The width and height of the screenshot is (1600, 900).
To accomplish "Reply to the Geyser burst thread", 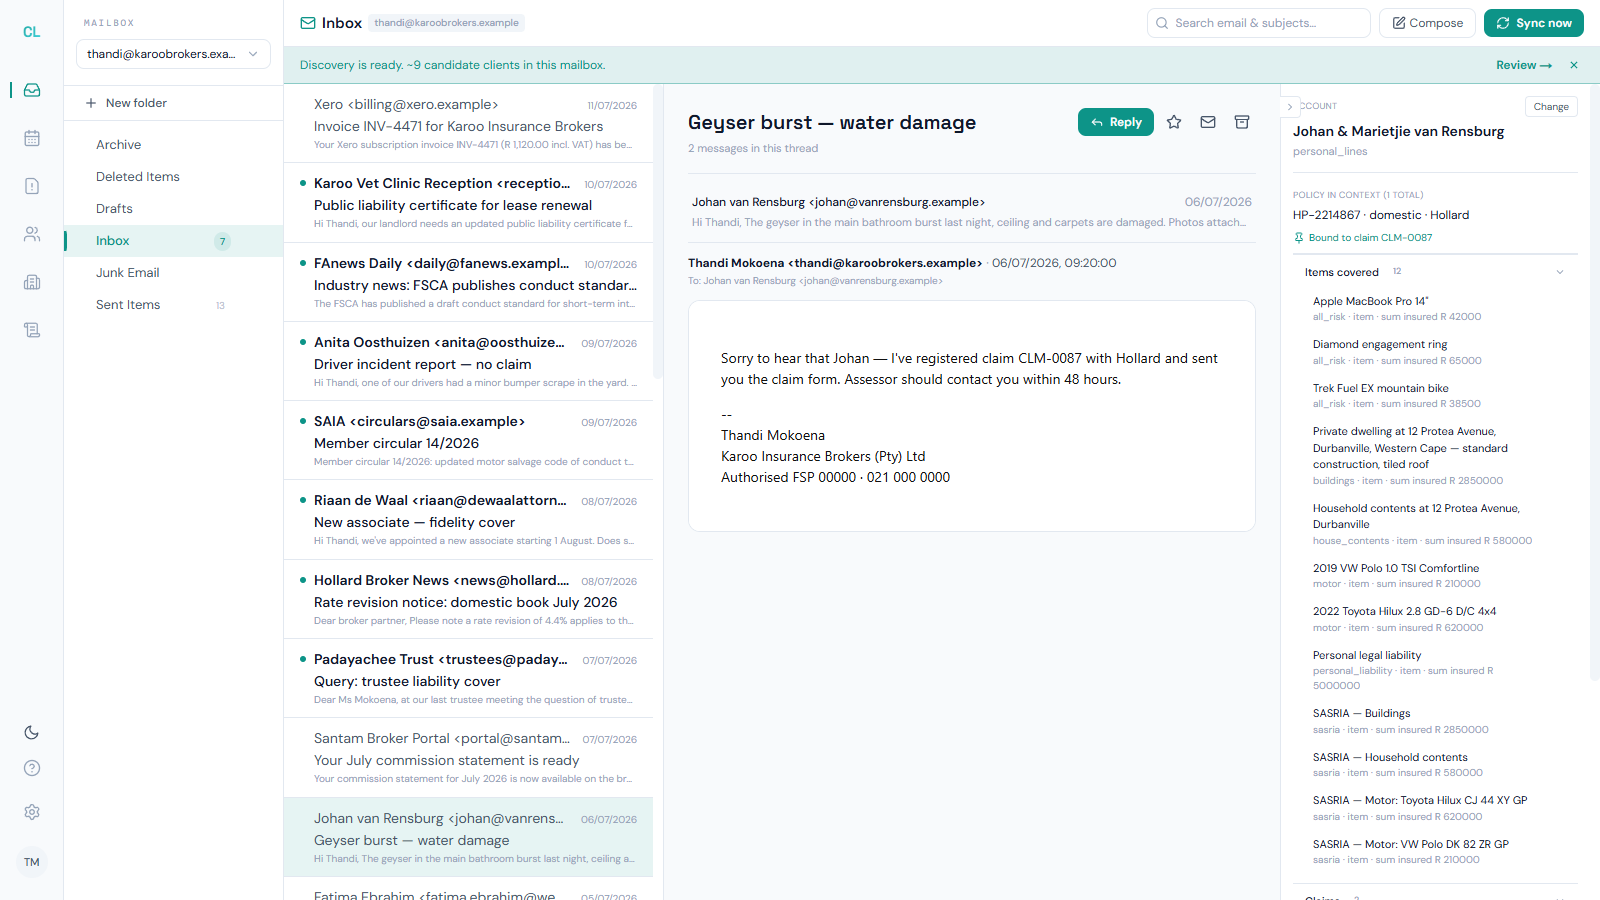I will (1116, 122).
